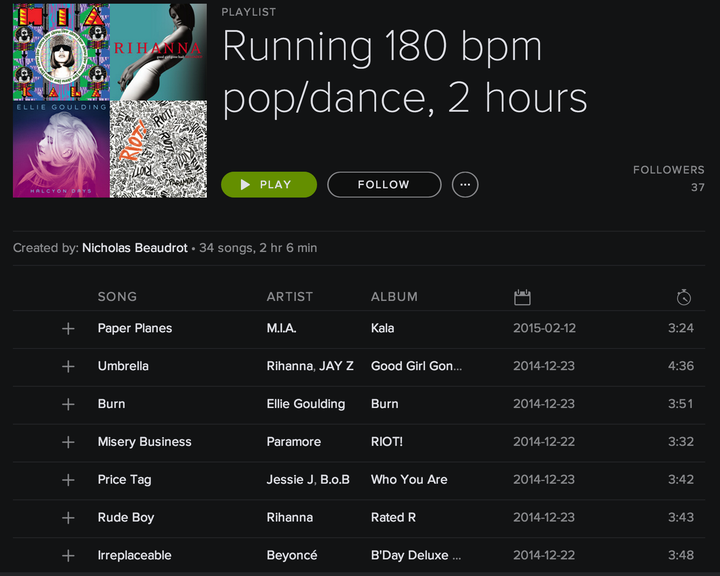Click the M.I.A. Kala album cover thumbnail

(61, 52)
